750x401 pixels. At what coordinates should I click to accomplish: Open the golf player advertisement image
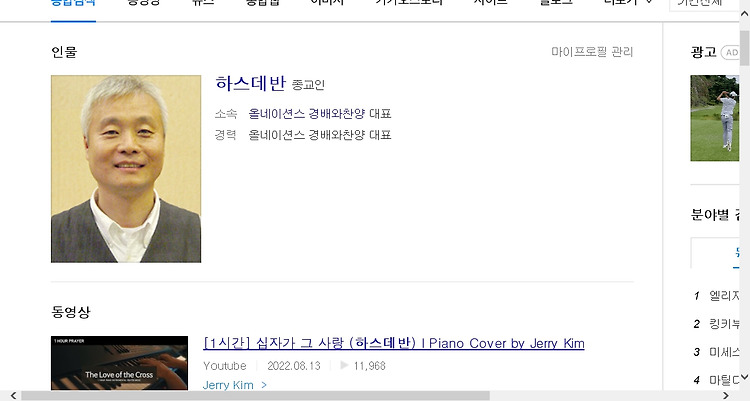714,118
